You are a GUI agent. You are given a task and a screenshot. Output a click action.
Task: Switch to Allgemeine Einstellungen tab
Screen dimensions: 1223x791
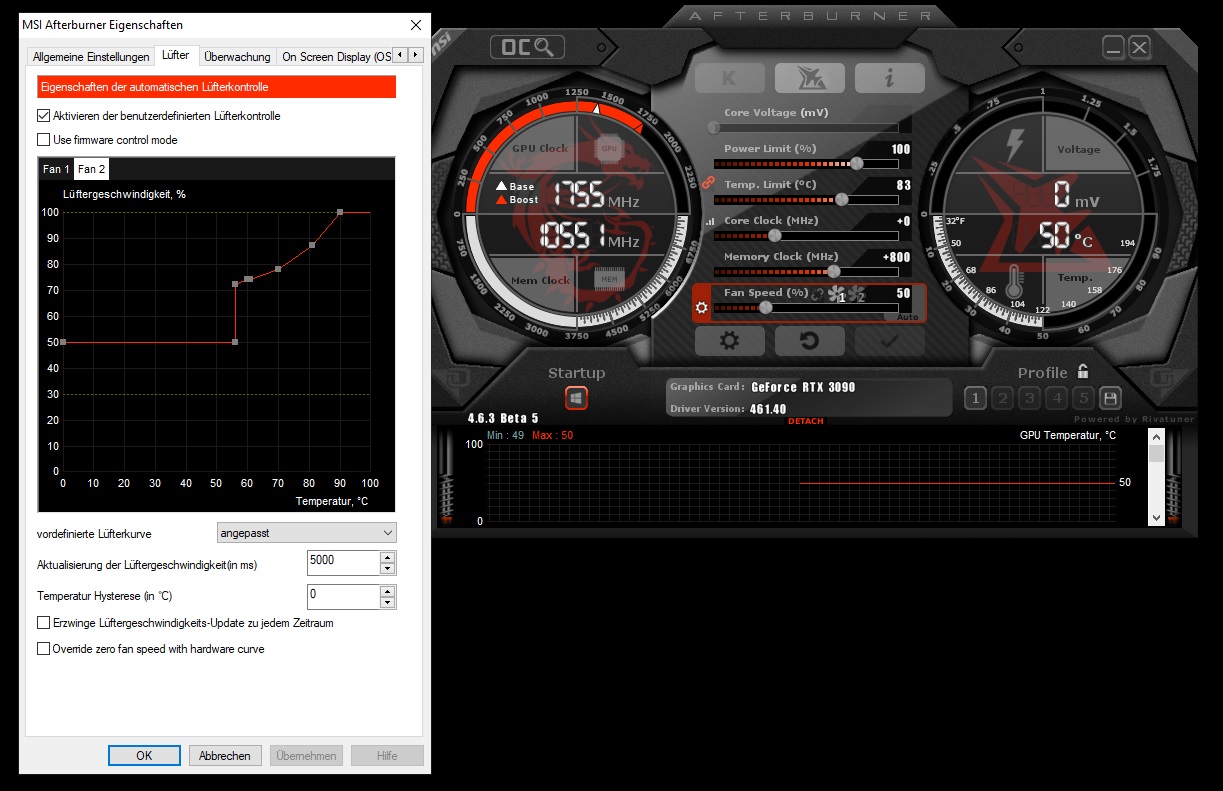[91, 57]
